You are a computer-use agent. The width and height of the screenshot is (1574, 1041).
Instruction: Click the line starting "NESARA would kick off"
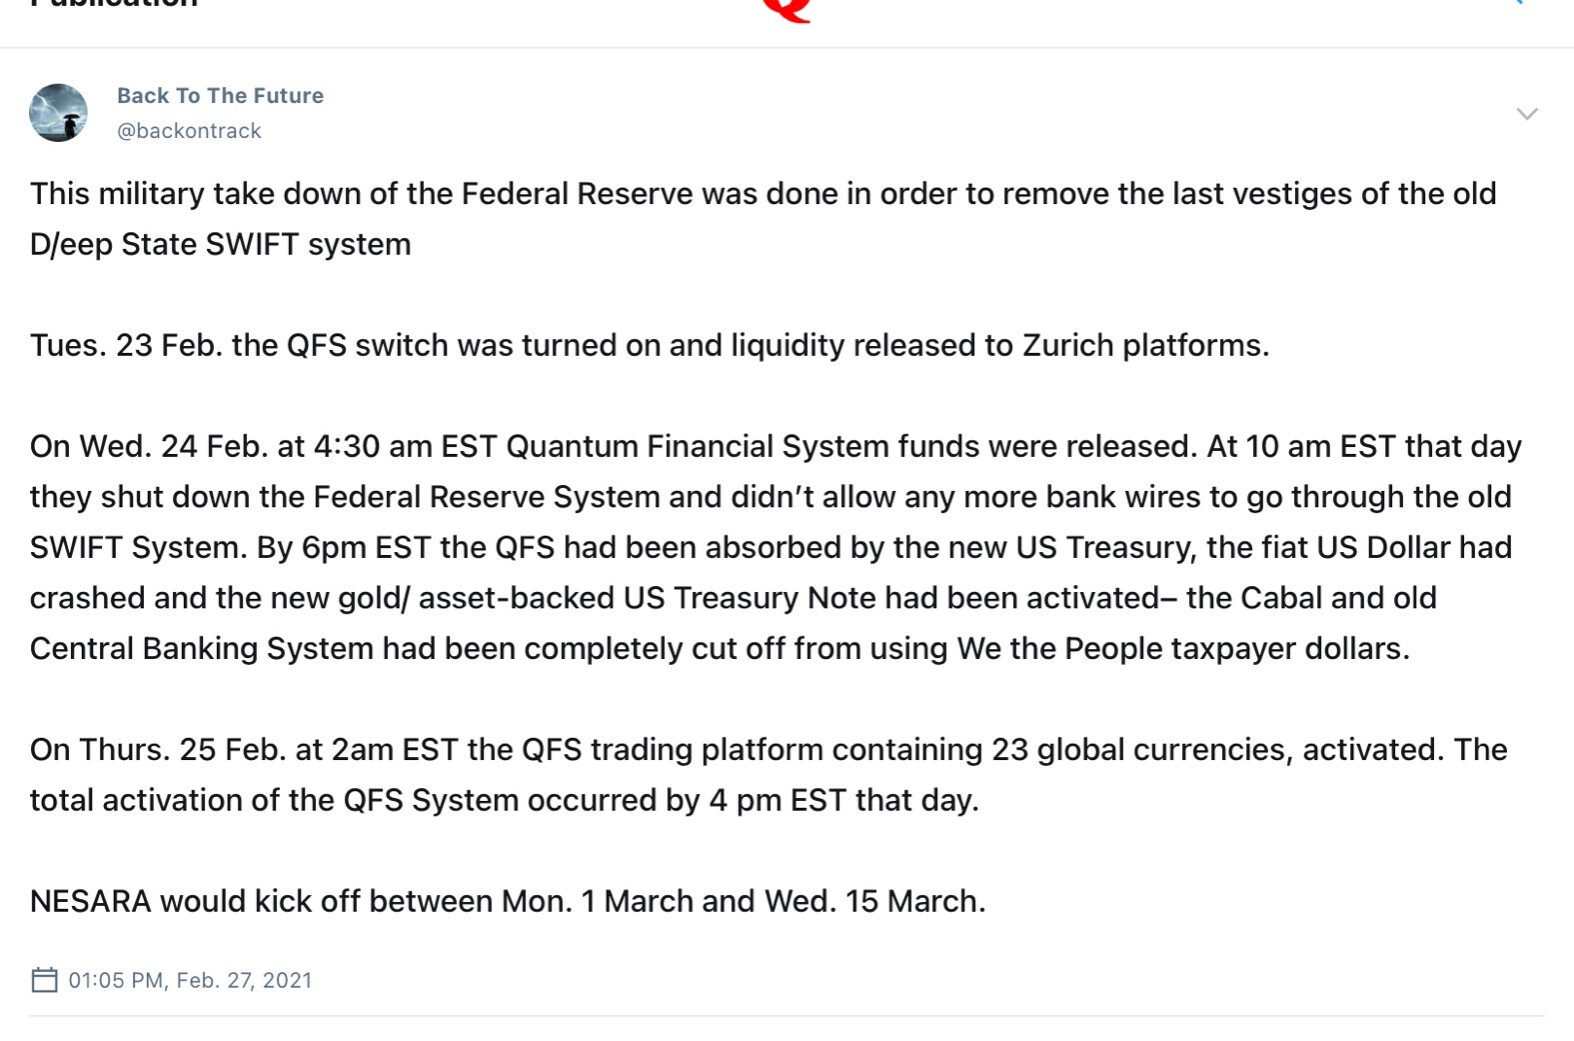click(x=507, y=901)
